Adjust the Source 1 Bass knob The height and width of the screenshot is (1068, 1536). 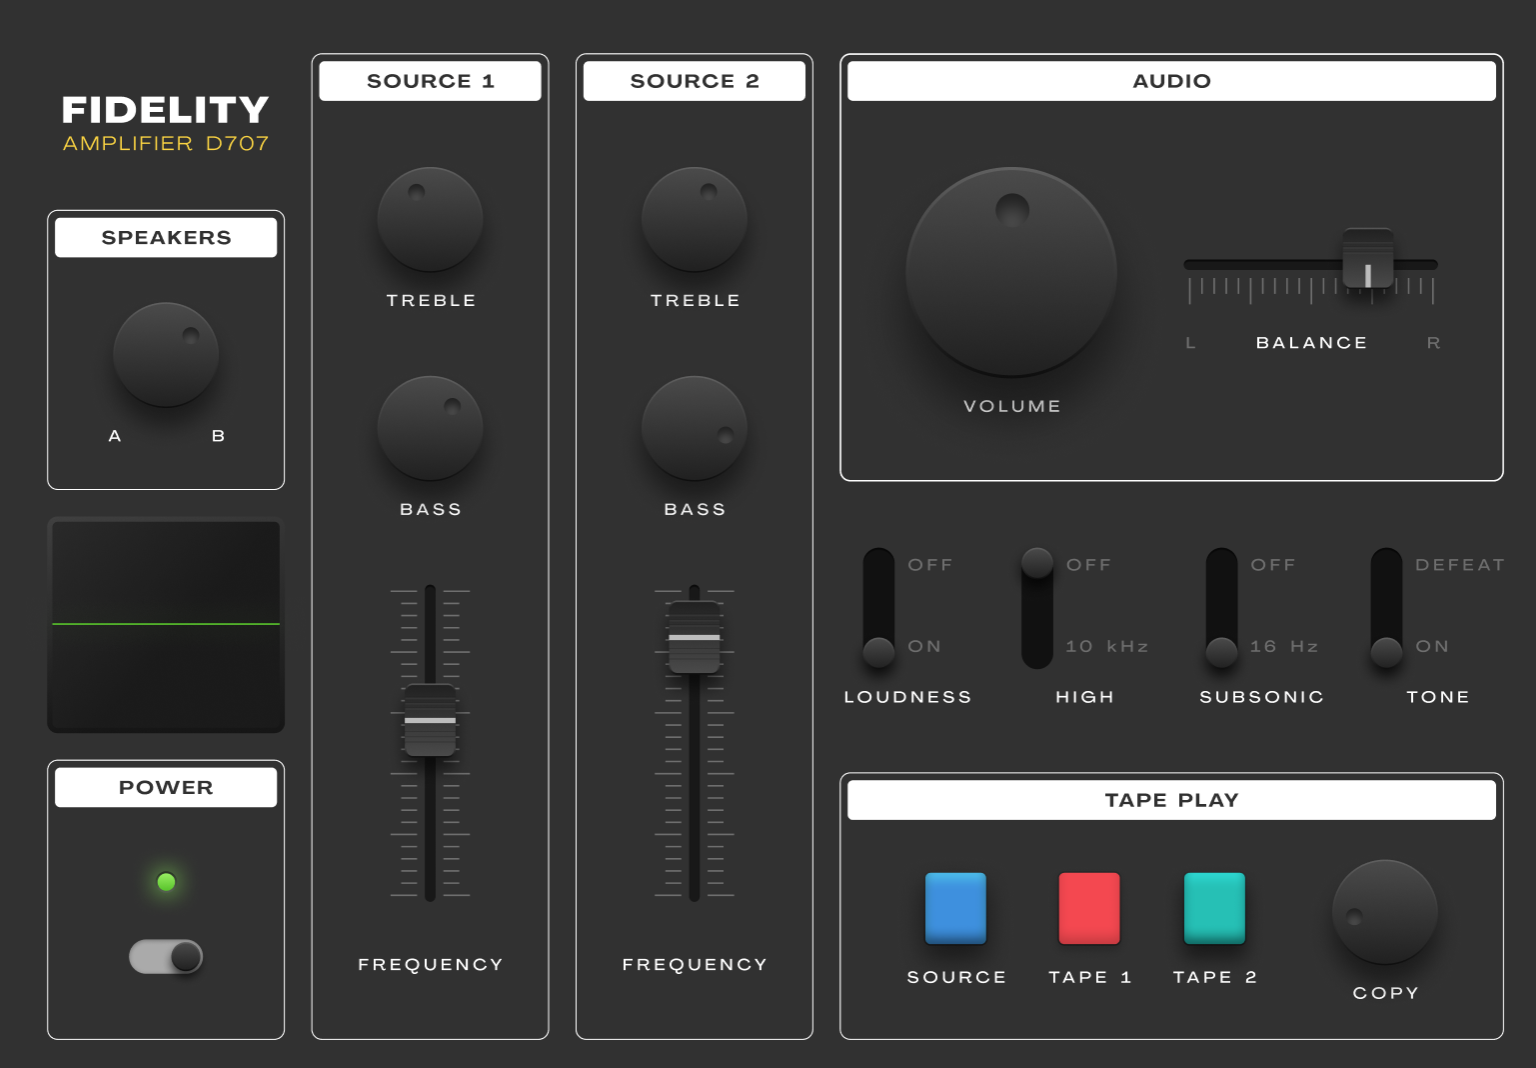tap(430, 428)
